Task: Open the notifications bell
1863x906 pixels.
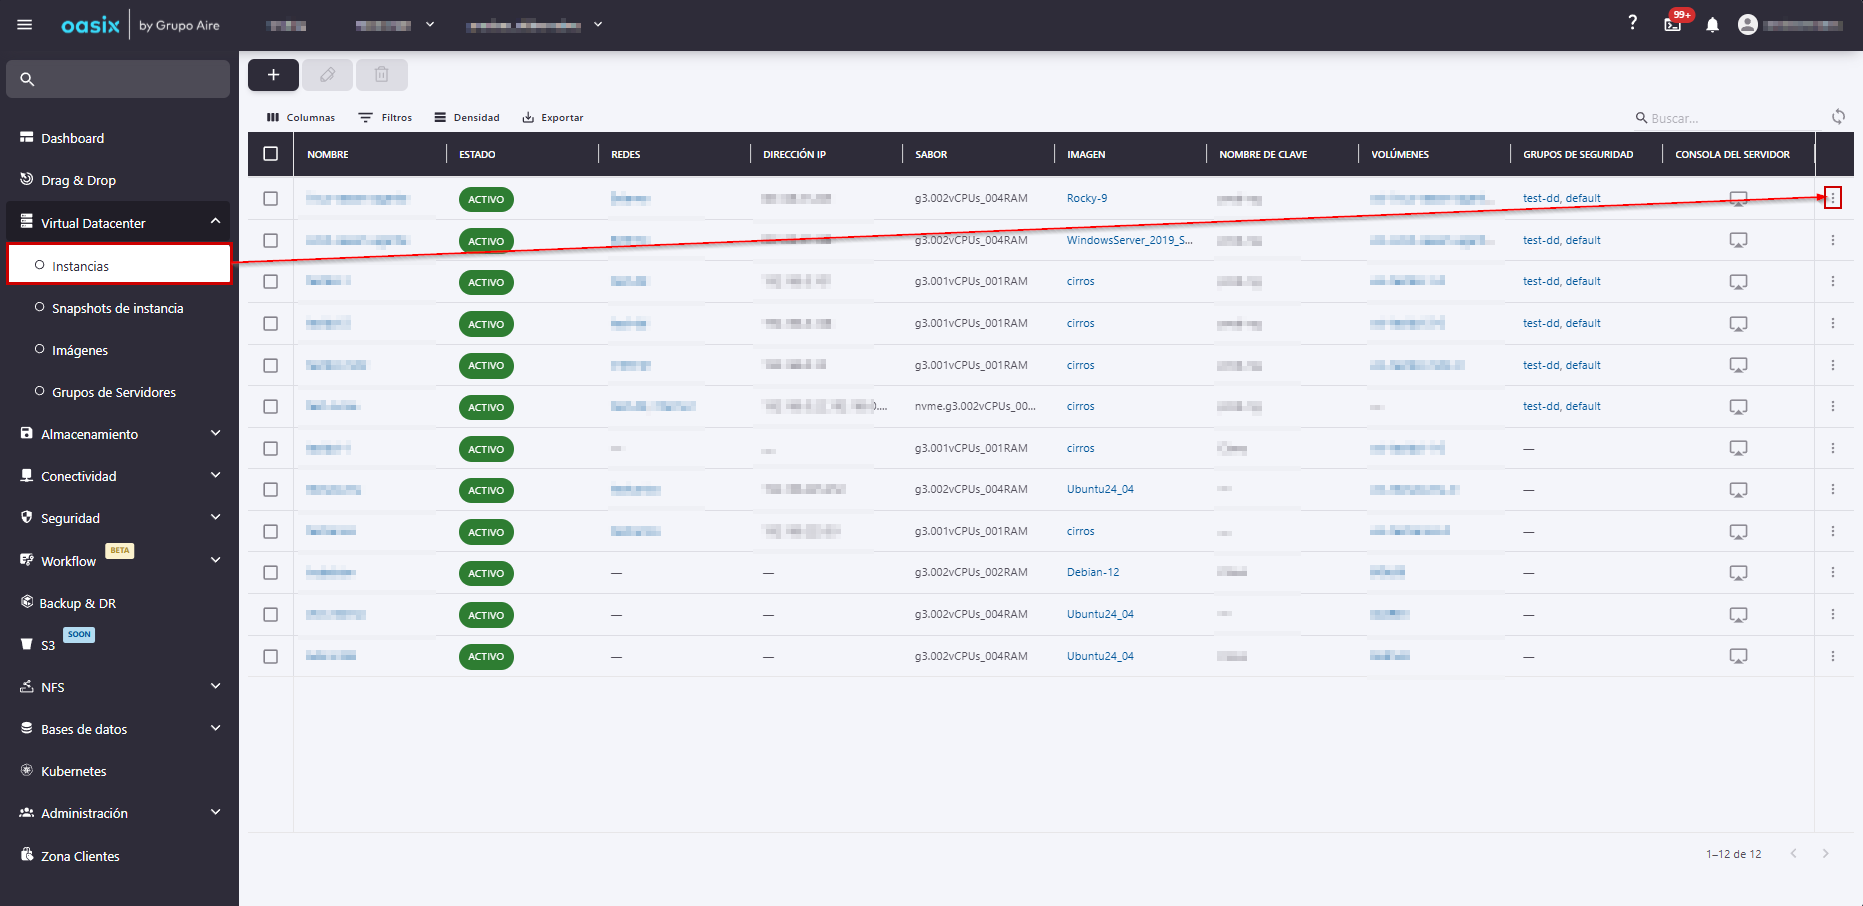Action: coord(1712,25)
